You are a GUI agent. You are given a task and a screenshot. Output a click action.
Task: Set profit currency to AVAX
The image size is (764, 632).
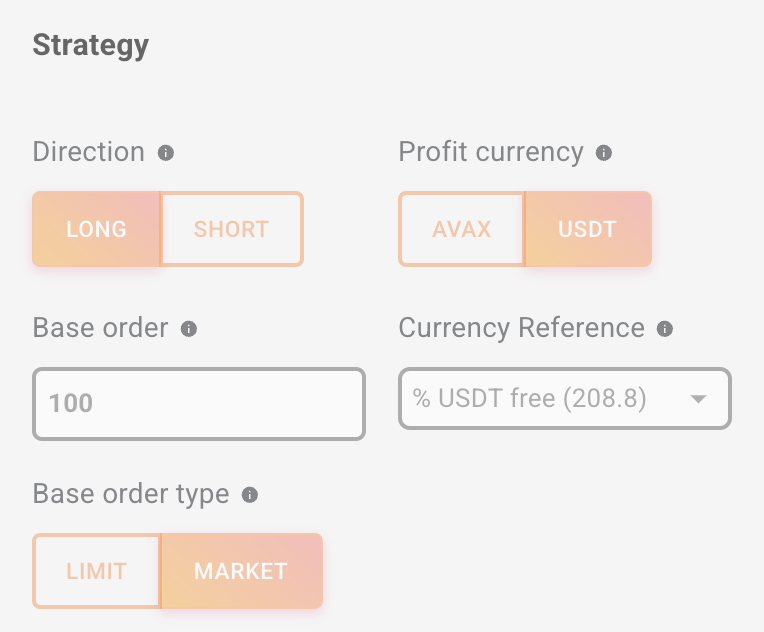click(461, 229)
